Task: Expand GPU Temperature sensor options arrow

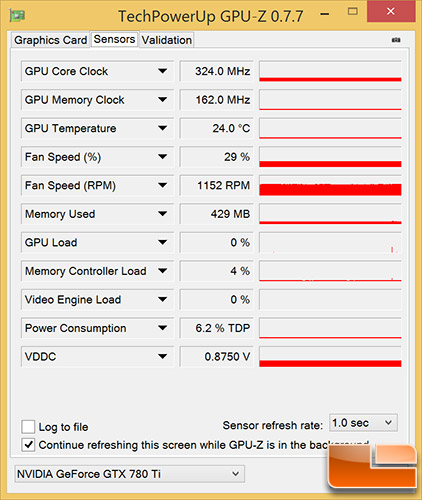Action: click(x=163, y=128)
